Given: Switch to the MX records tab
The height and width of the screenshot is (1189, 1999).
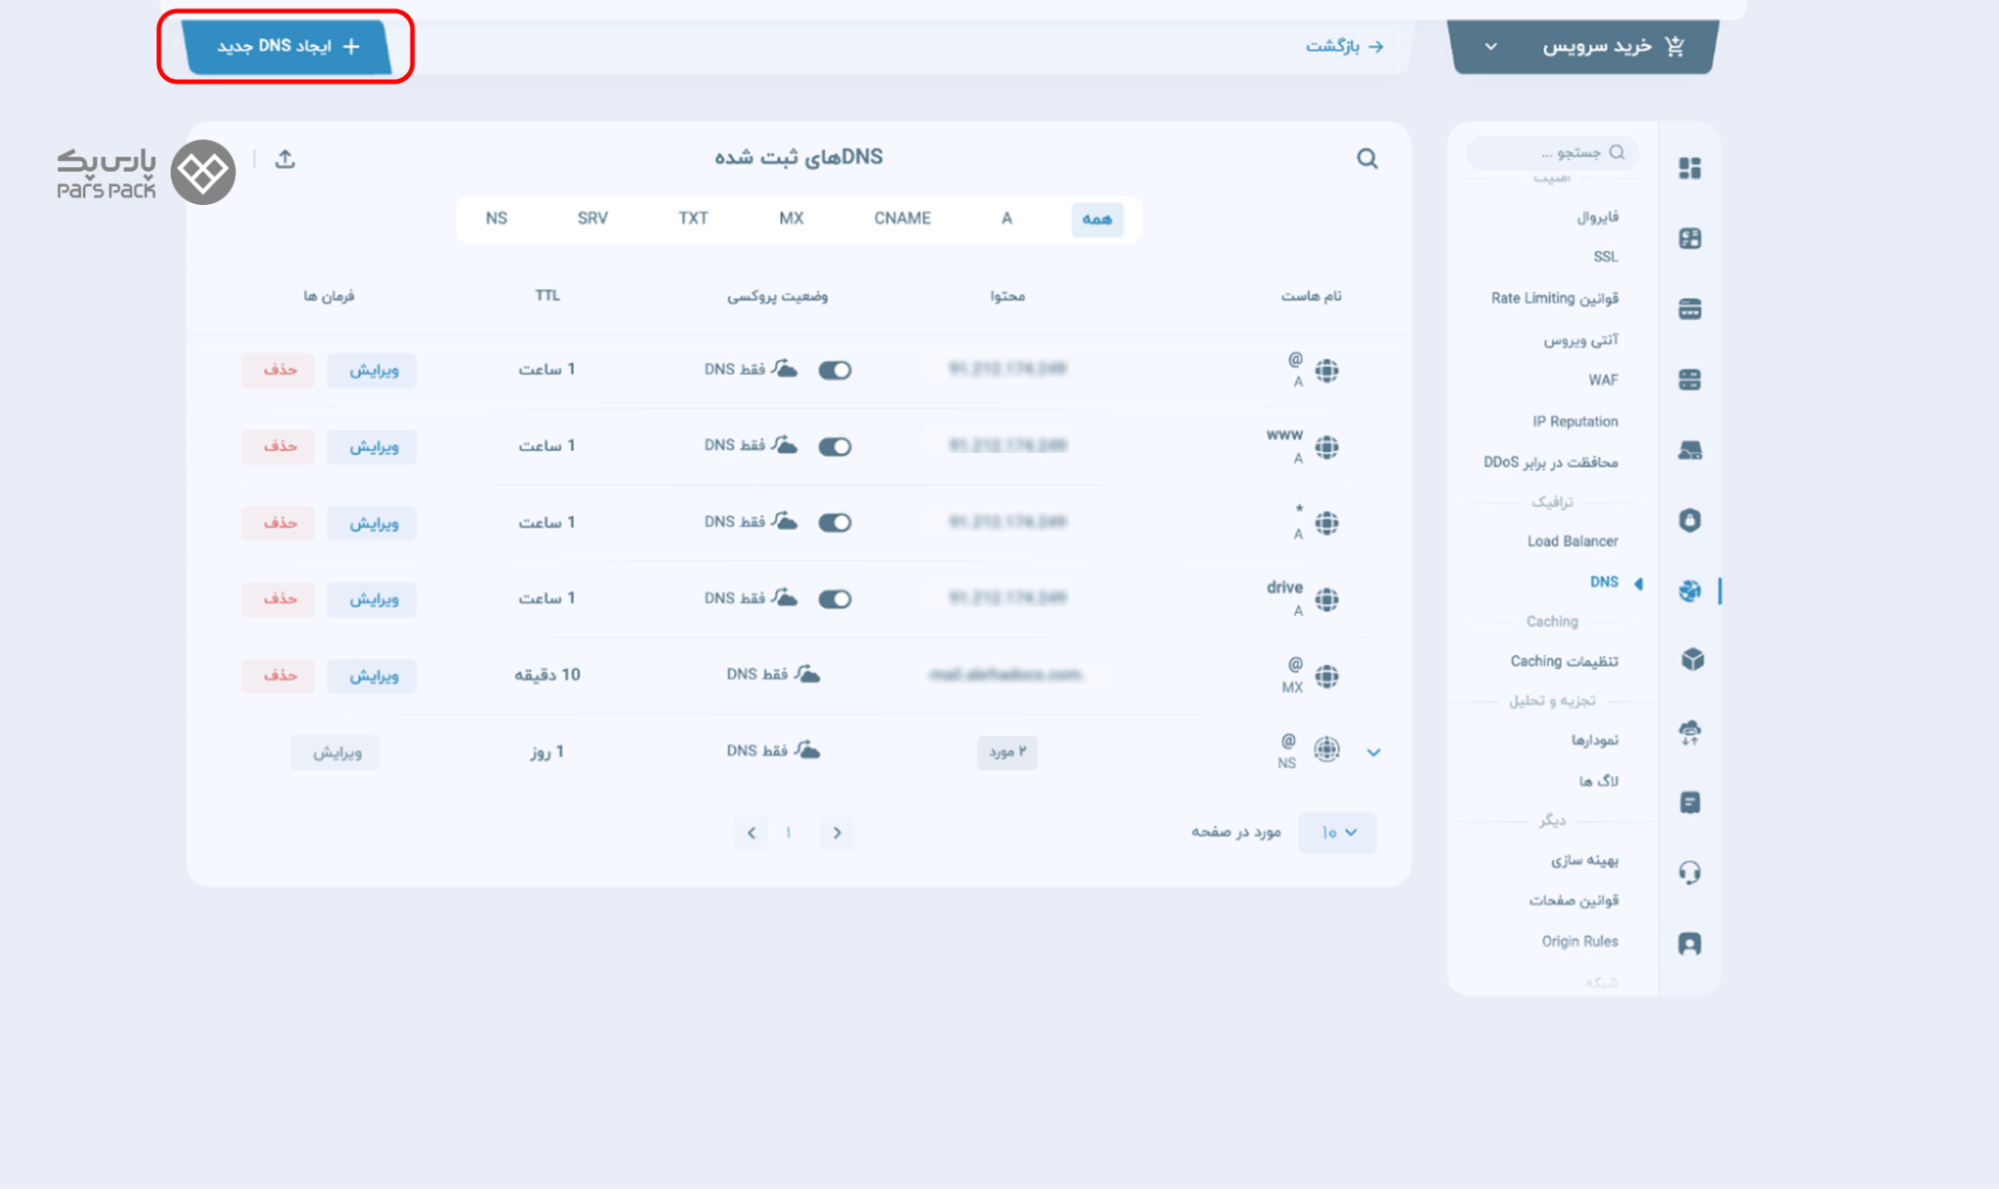Looking at the screenshot, I should click(x=790, y=218).
